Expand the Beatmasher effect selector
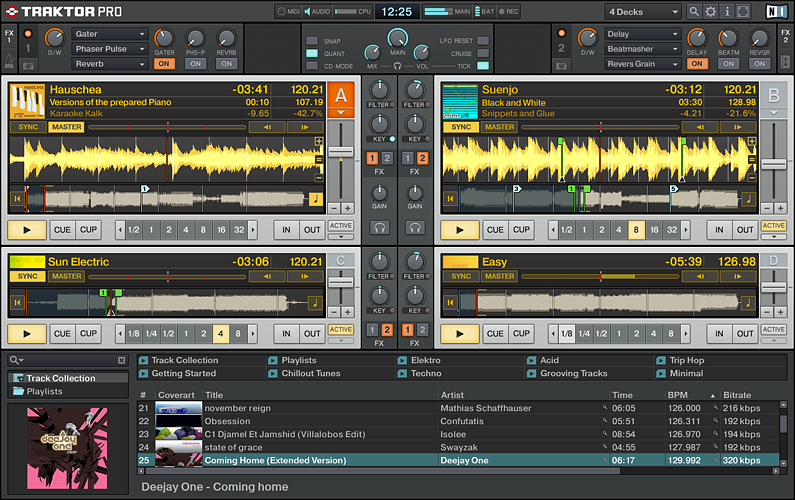 coord(642,48)
